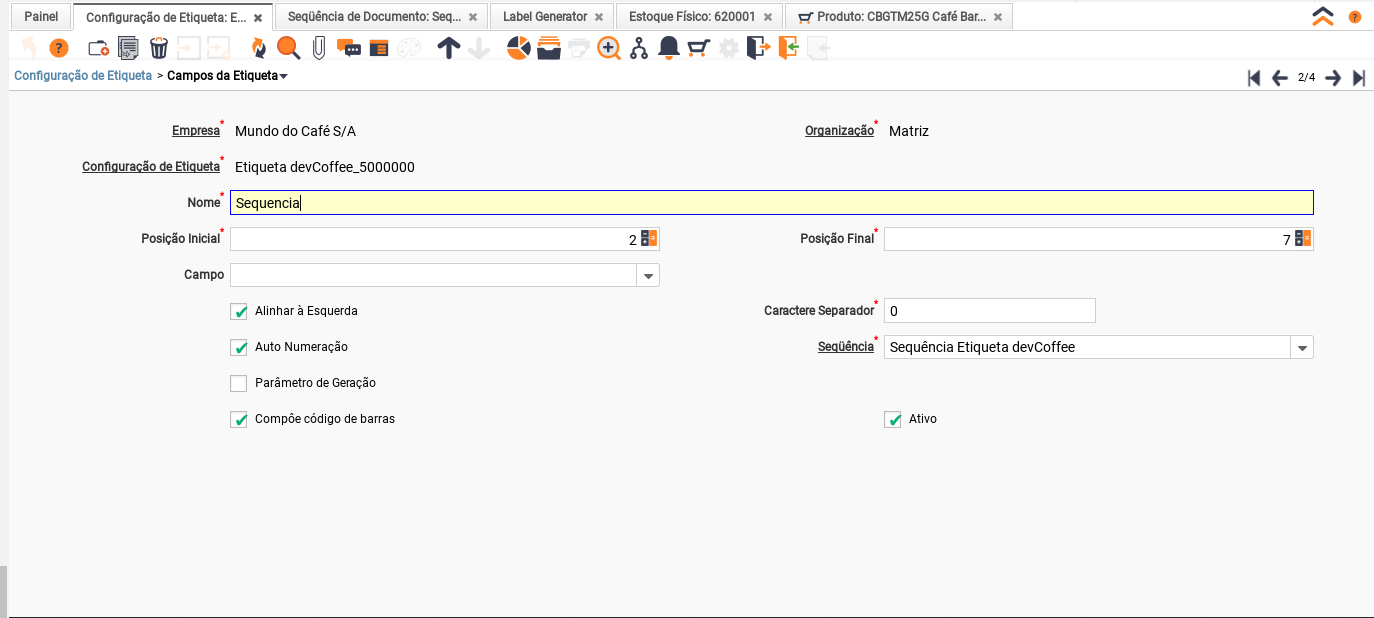Open Active Workflows tree icon
Image resolution: width=1374 pixels, height=618 pixels.
coord(639,48)
